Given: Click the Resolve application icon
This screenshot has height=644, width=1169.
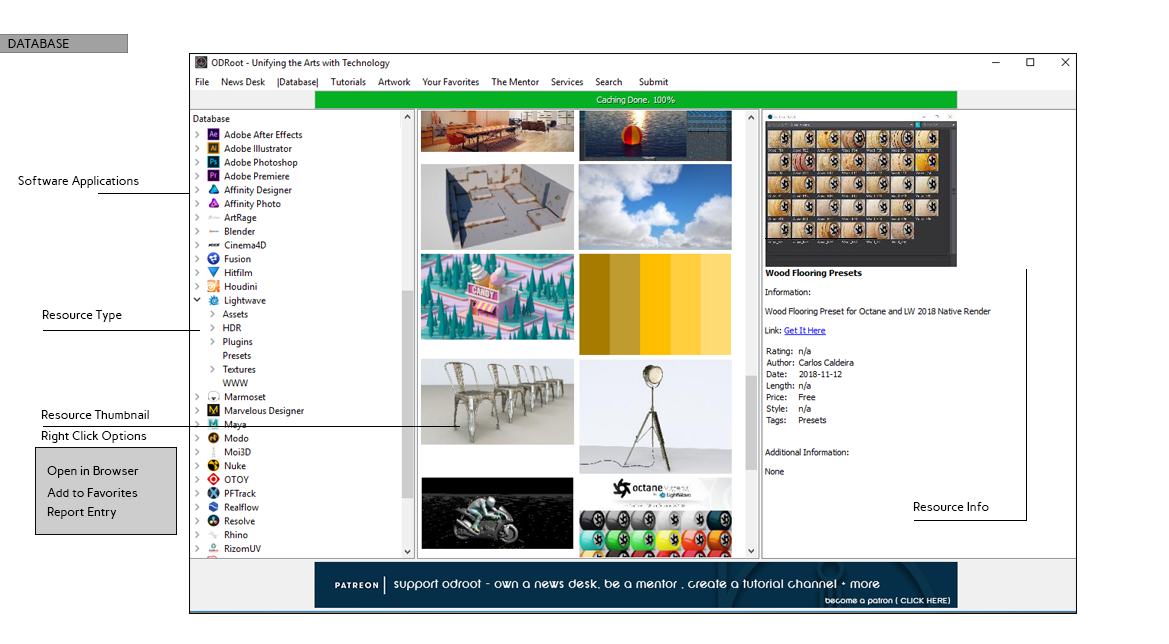Looking at the screenshot, I should (214, 521).
